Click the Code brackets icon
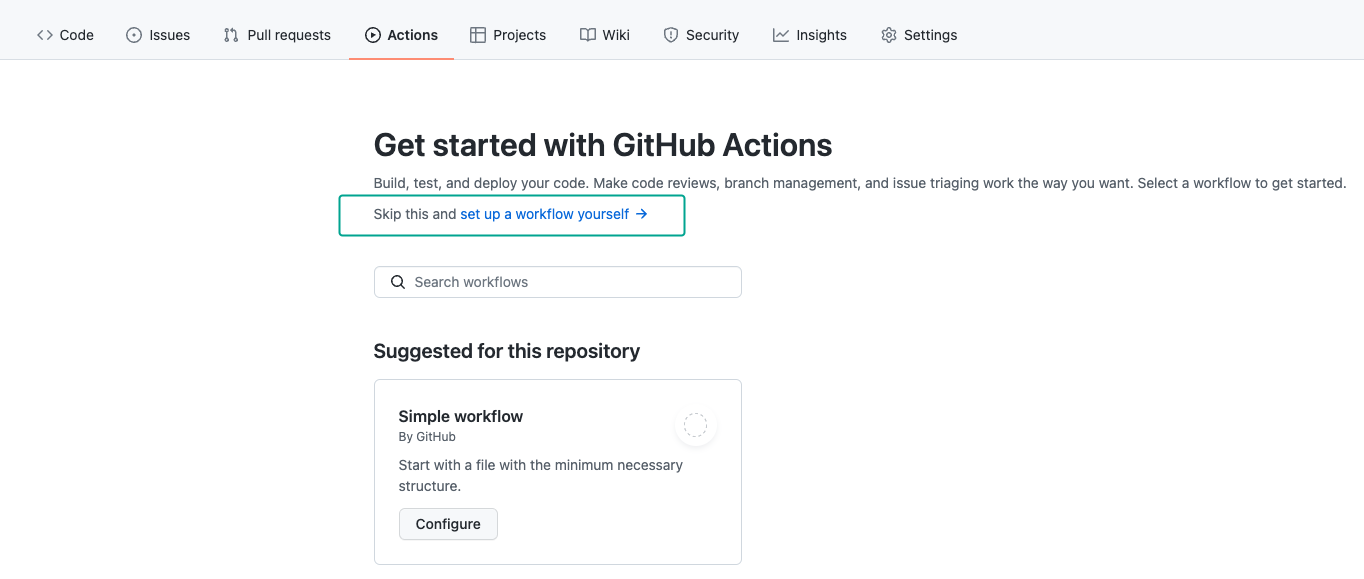The width and height of the screenshot is (1364, 579). pyautogui.click(x=44, y=35)
